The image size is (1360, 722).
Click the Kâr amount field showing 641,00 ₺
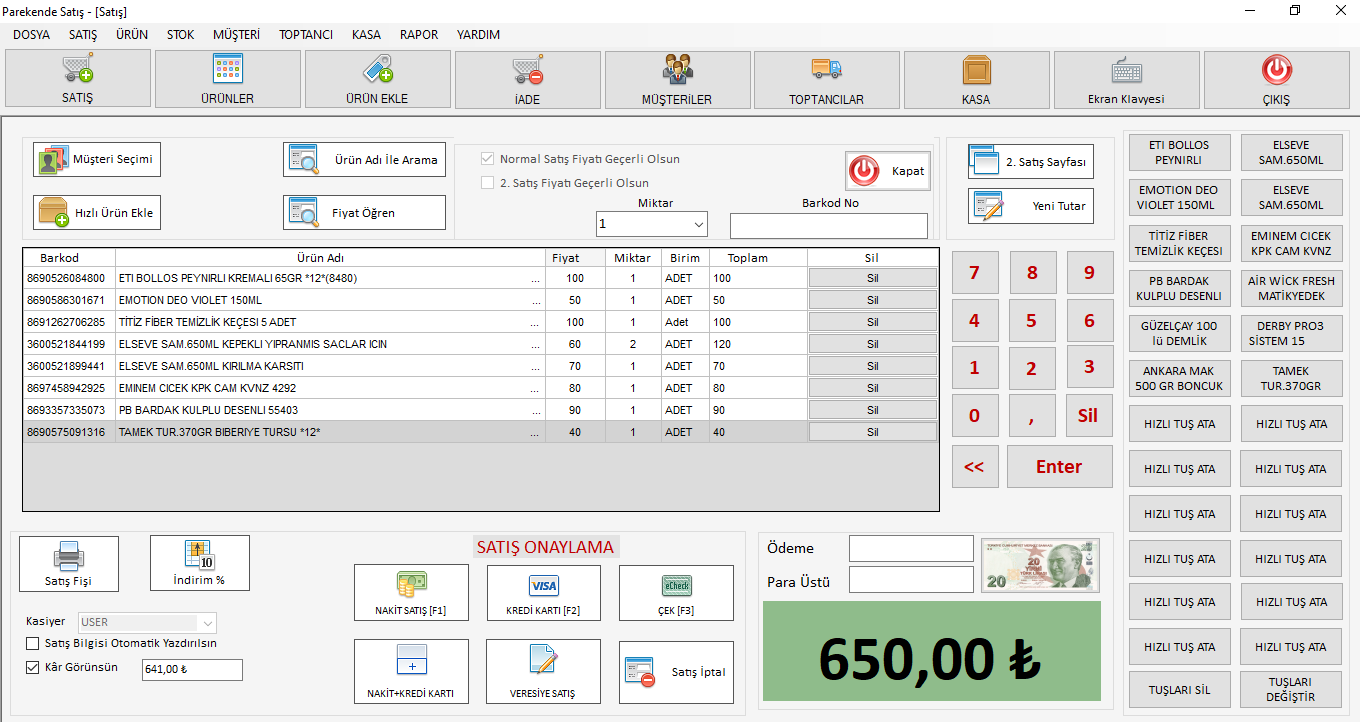click(192, 670)
